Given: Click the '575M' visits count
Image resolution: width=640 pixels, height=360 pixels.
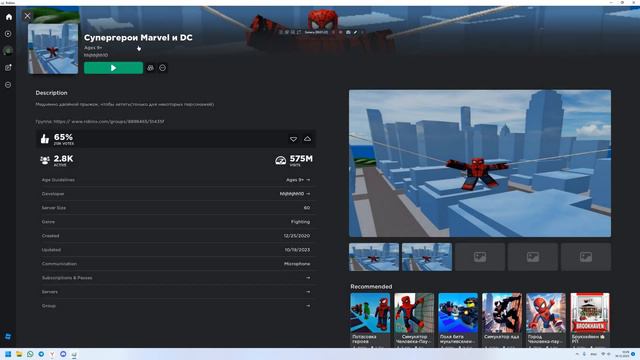Looking at the screenshot, I should tap(301, 158).
